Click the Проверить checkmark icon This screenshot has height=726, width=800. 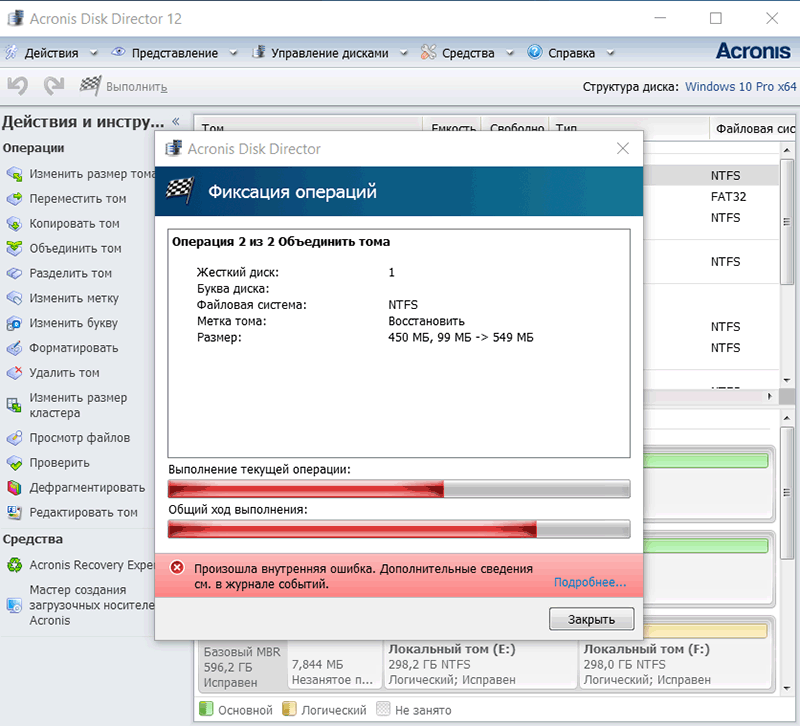tap(14, 463)
